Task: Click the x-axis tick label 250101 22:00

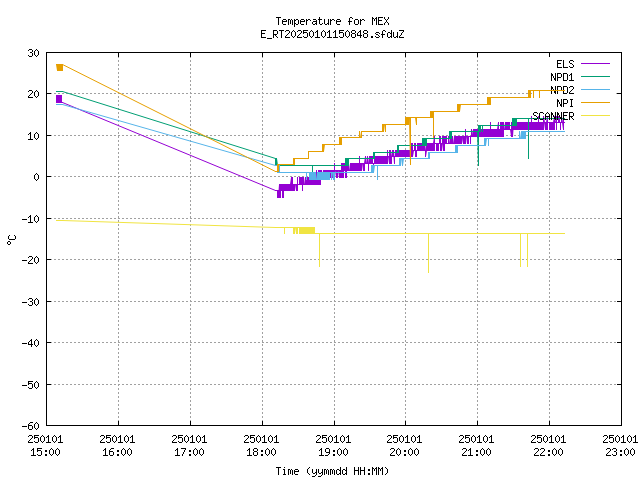Action: point(548,446)
